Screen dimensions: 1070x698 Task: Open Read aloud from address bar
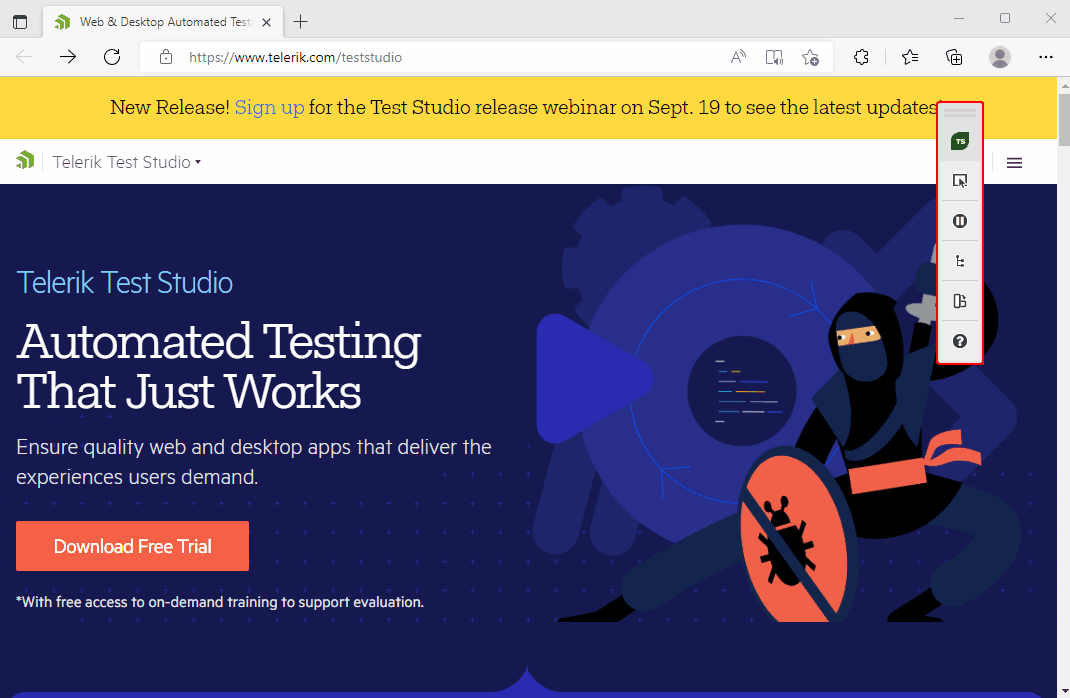(x=738, y=57)
